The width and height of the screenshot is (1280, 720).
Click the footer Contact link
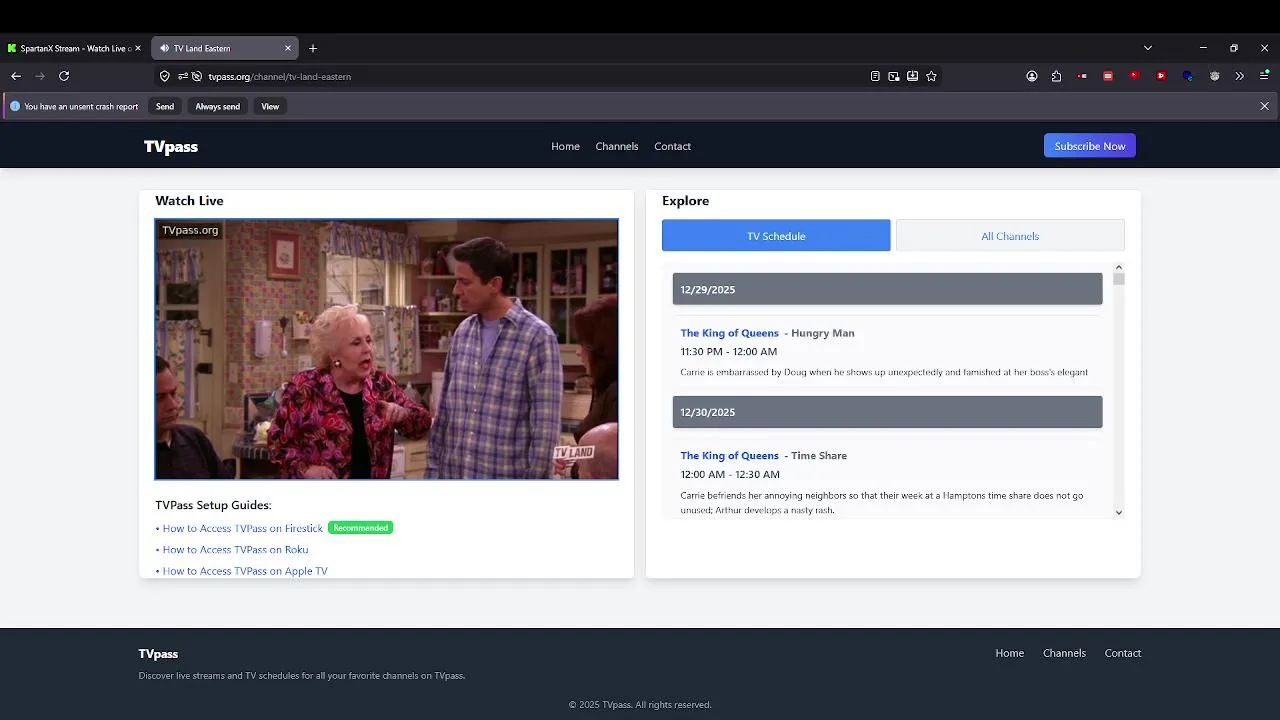click(1123, 653)
